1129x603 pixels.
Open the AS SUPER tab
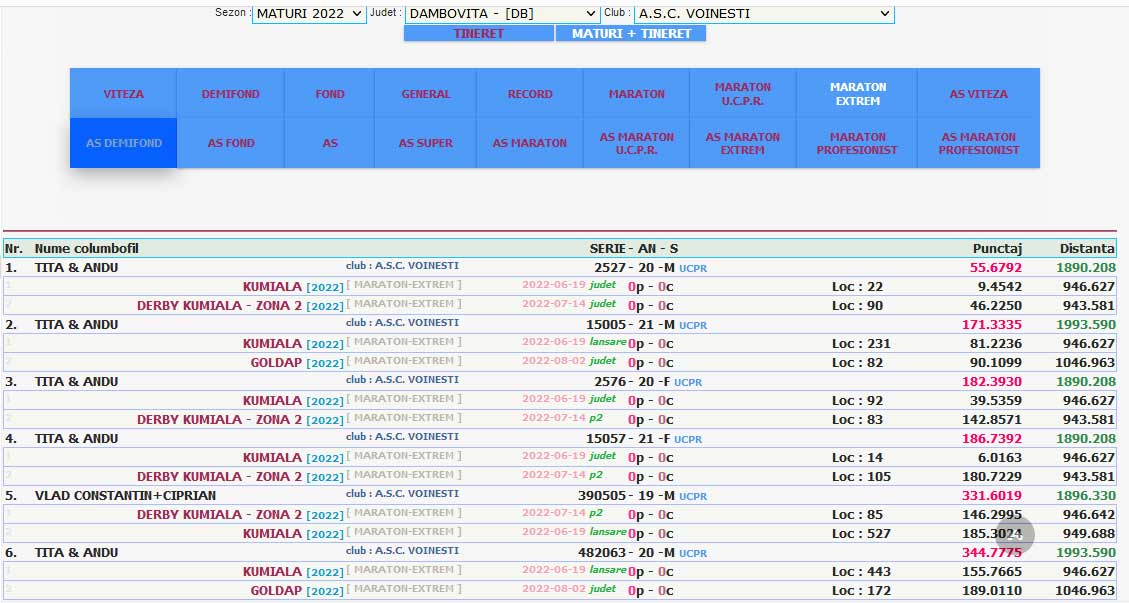coord(426,143)
